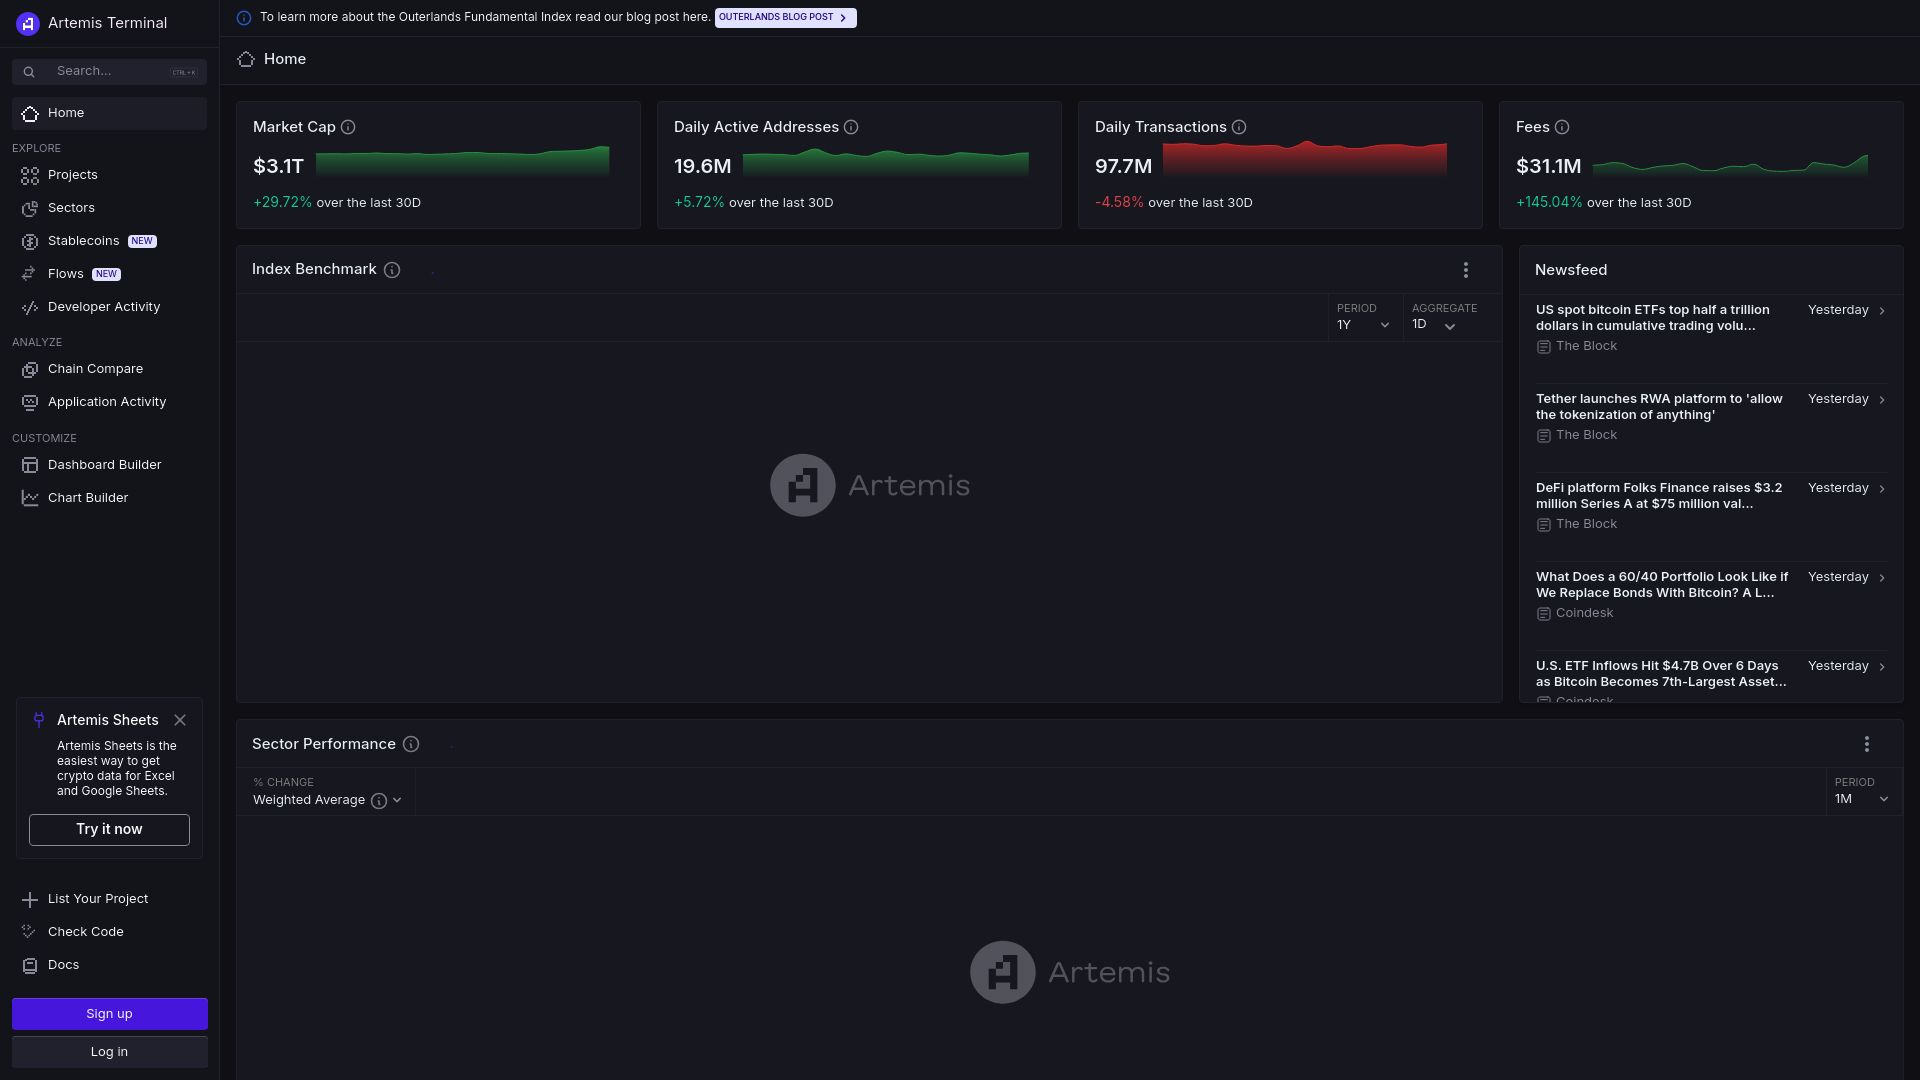Click the Docs book icon
The width and height of the screenshot is (1920, 1080).
pos(30,966)
